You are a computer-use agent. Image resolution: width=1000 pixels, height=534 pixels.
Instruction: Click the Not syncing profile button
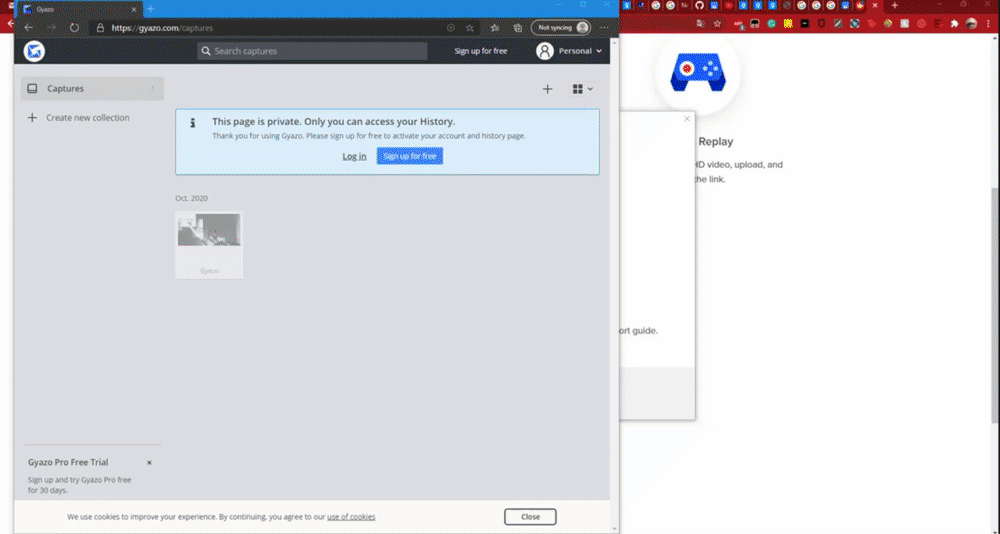pos(561,27)
